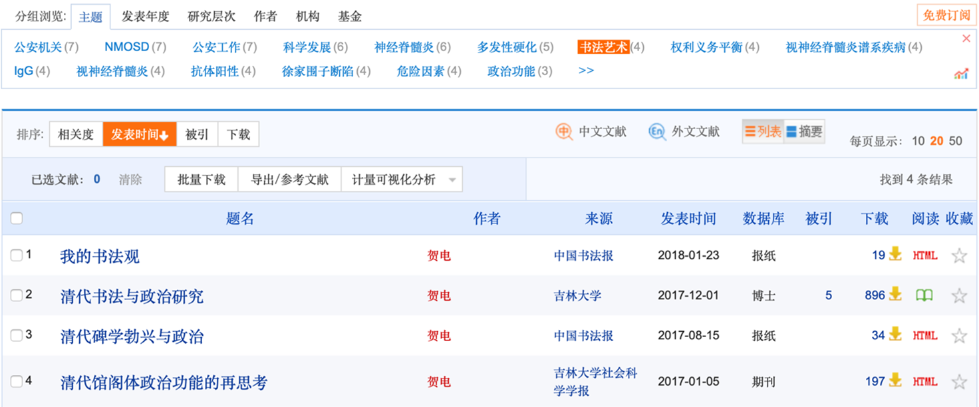The image size is (979, 407).
Task: Open HTML reading for '我的书法观'
Action: (x=925, y=255)
